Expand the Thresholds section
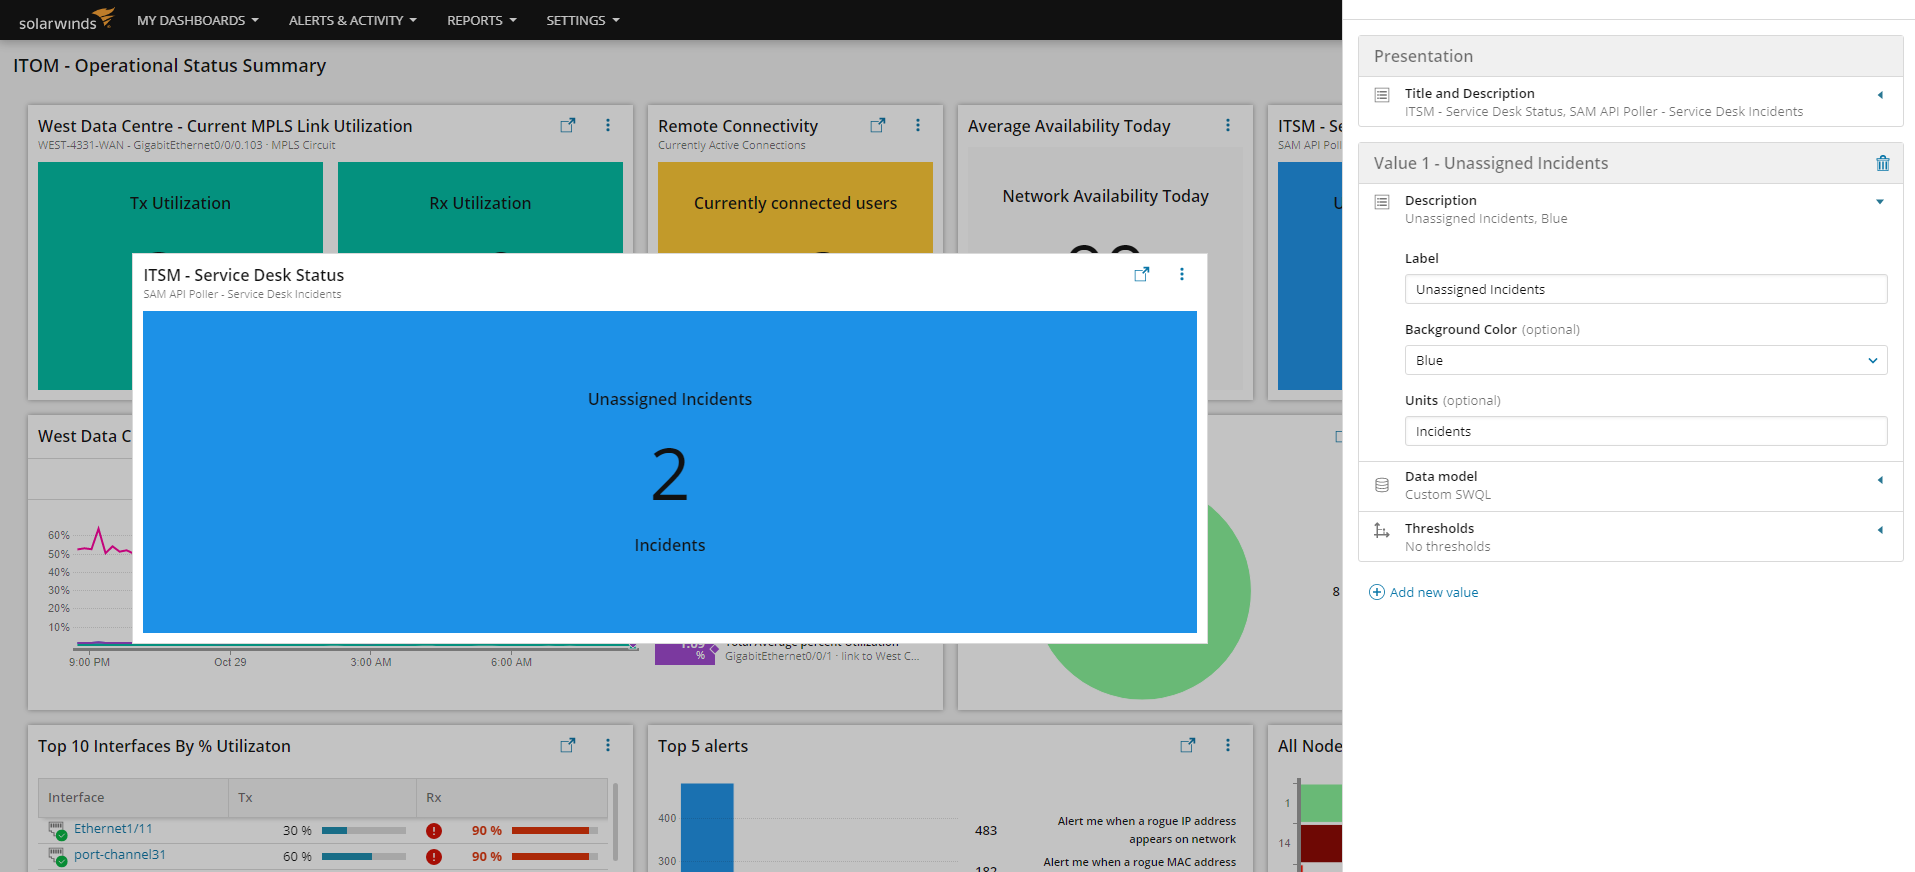Image resolution: width=1915 pixels, height=872 pixels. pos(1880,530)
